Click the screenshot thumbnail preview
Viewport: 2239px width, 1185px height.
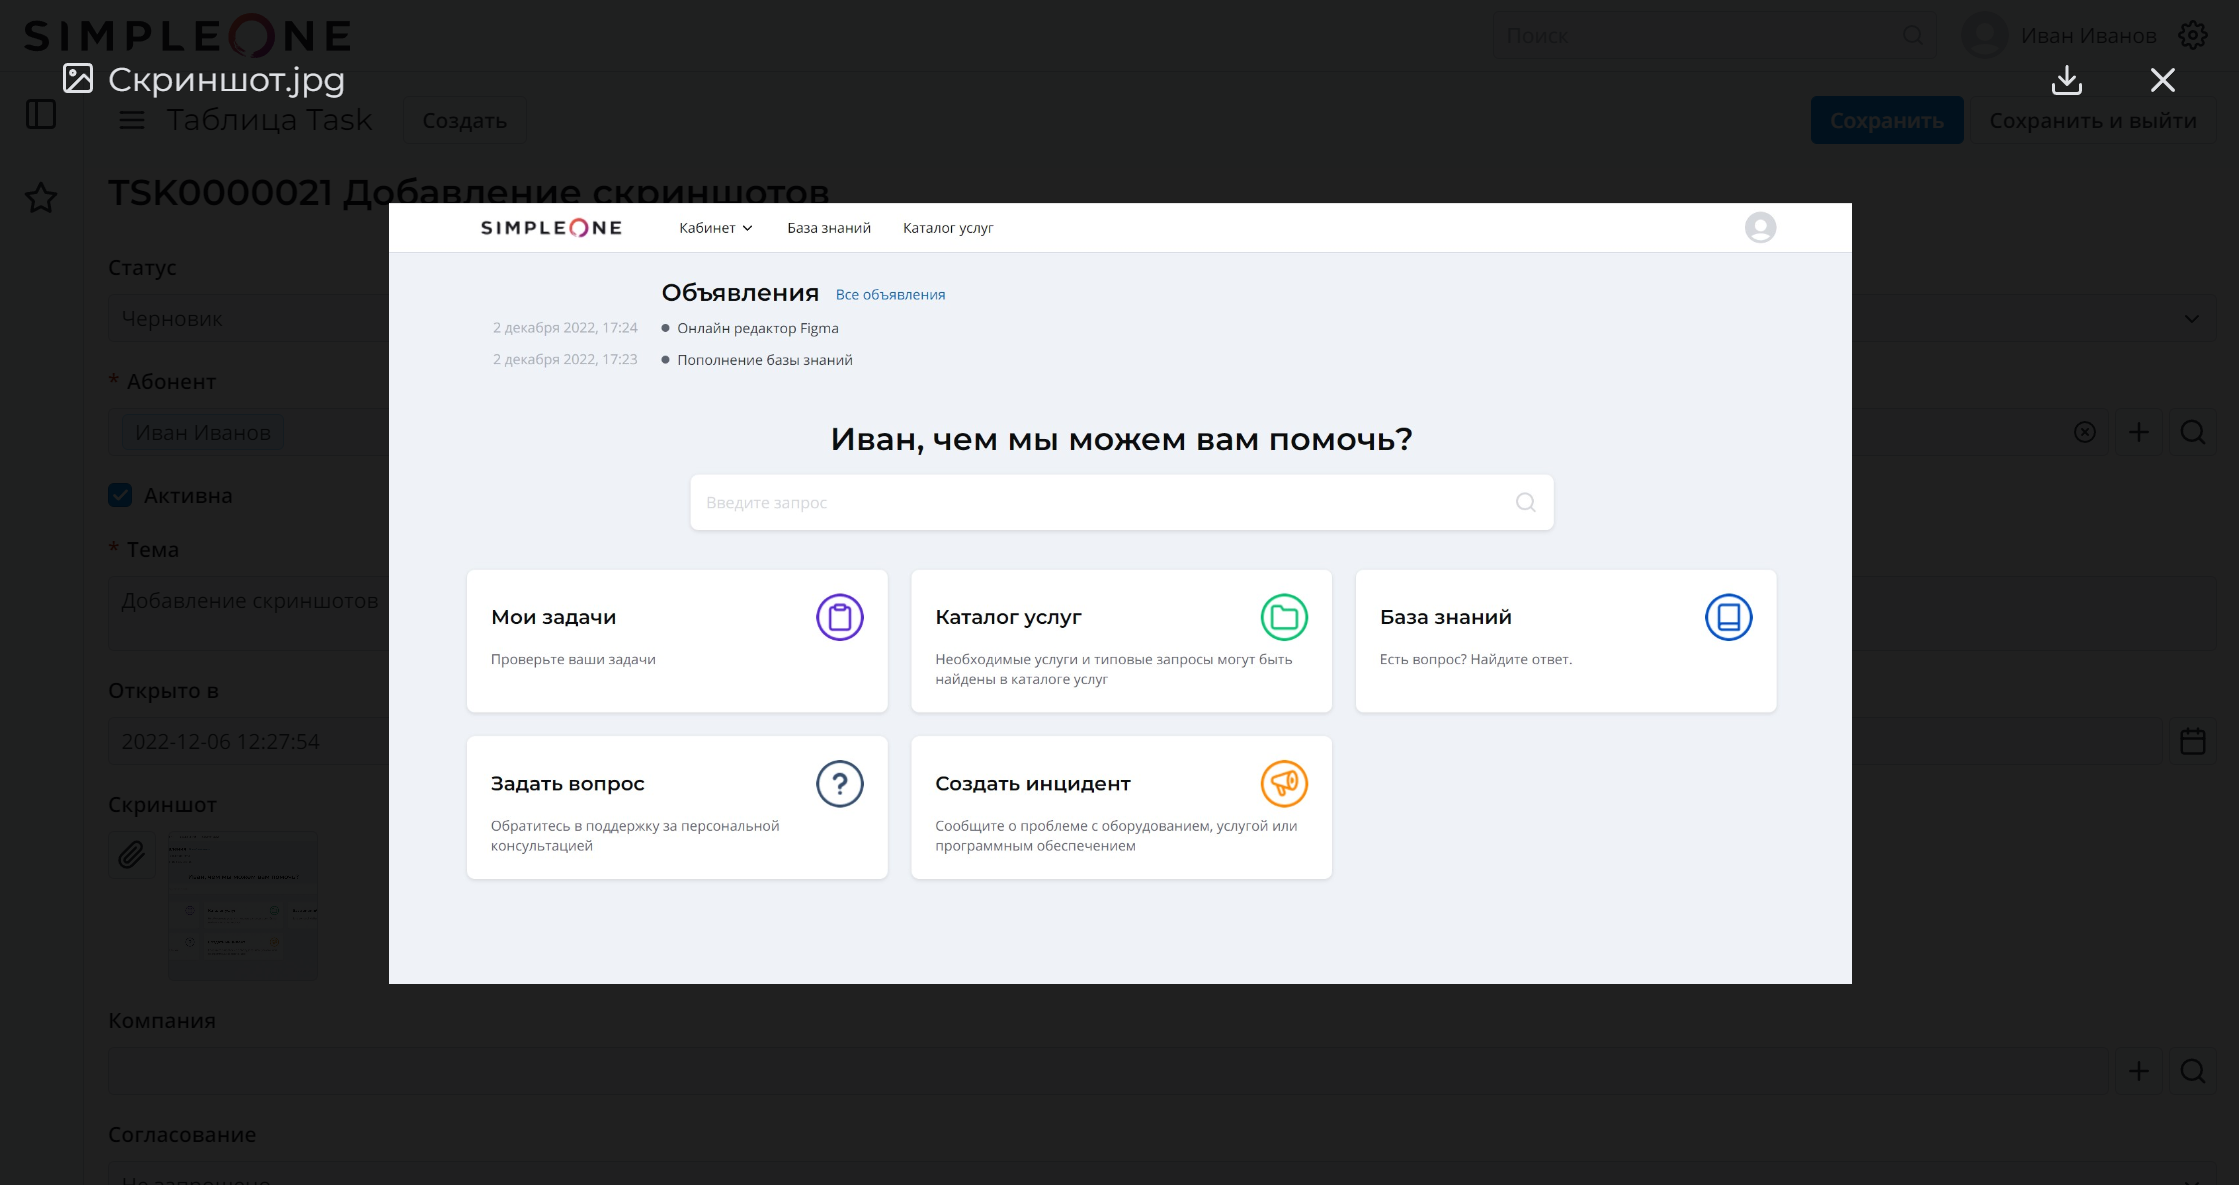click(x=242, y=905)
